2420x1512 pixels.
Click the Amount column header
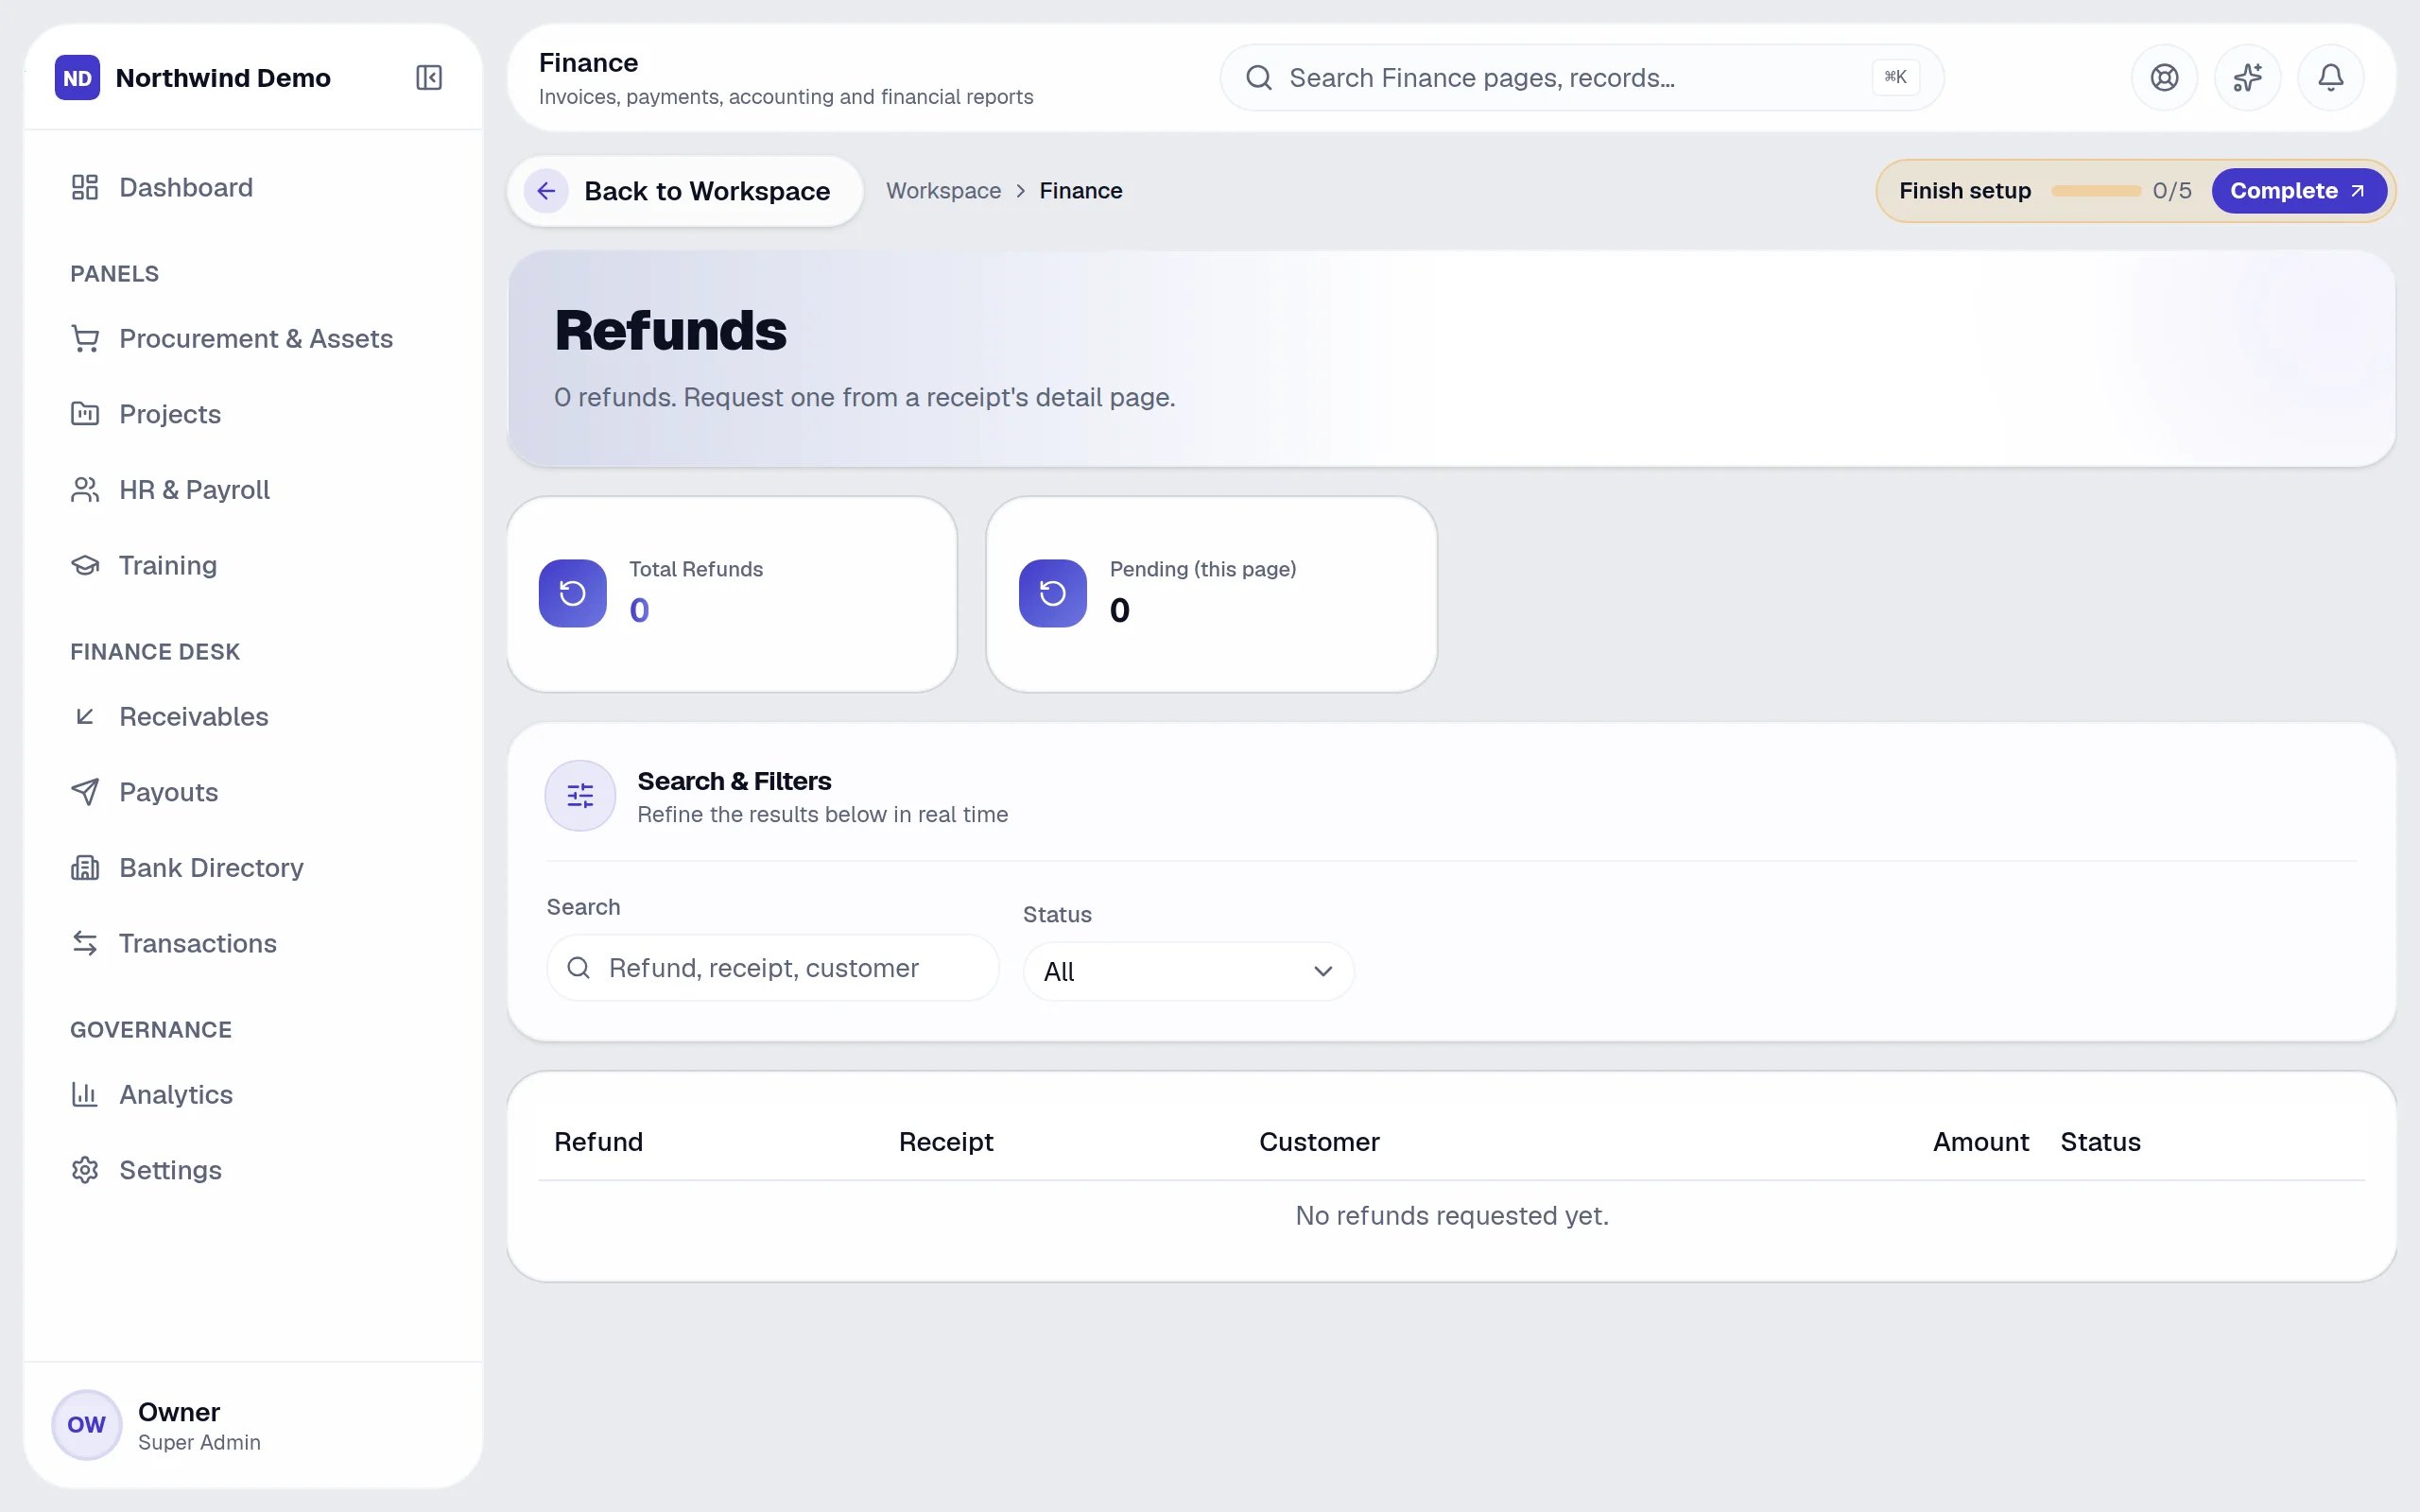tap(1980, 1142)
